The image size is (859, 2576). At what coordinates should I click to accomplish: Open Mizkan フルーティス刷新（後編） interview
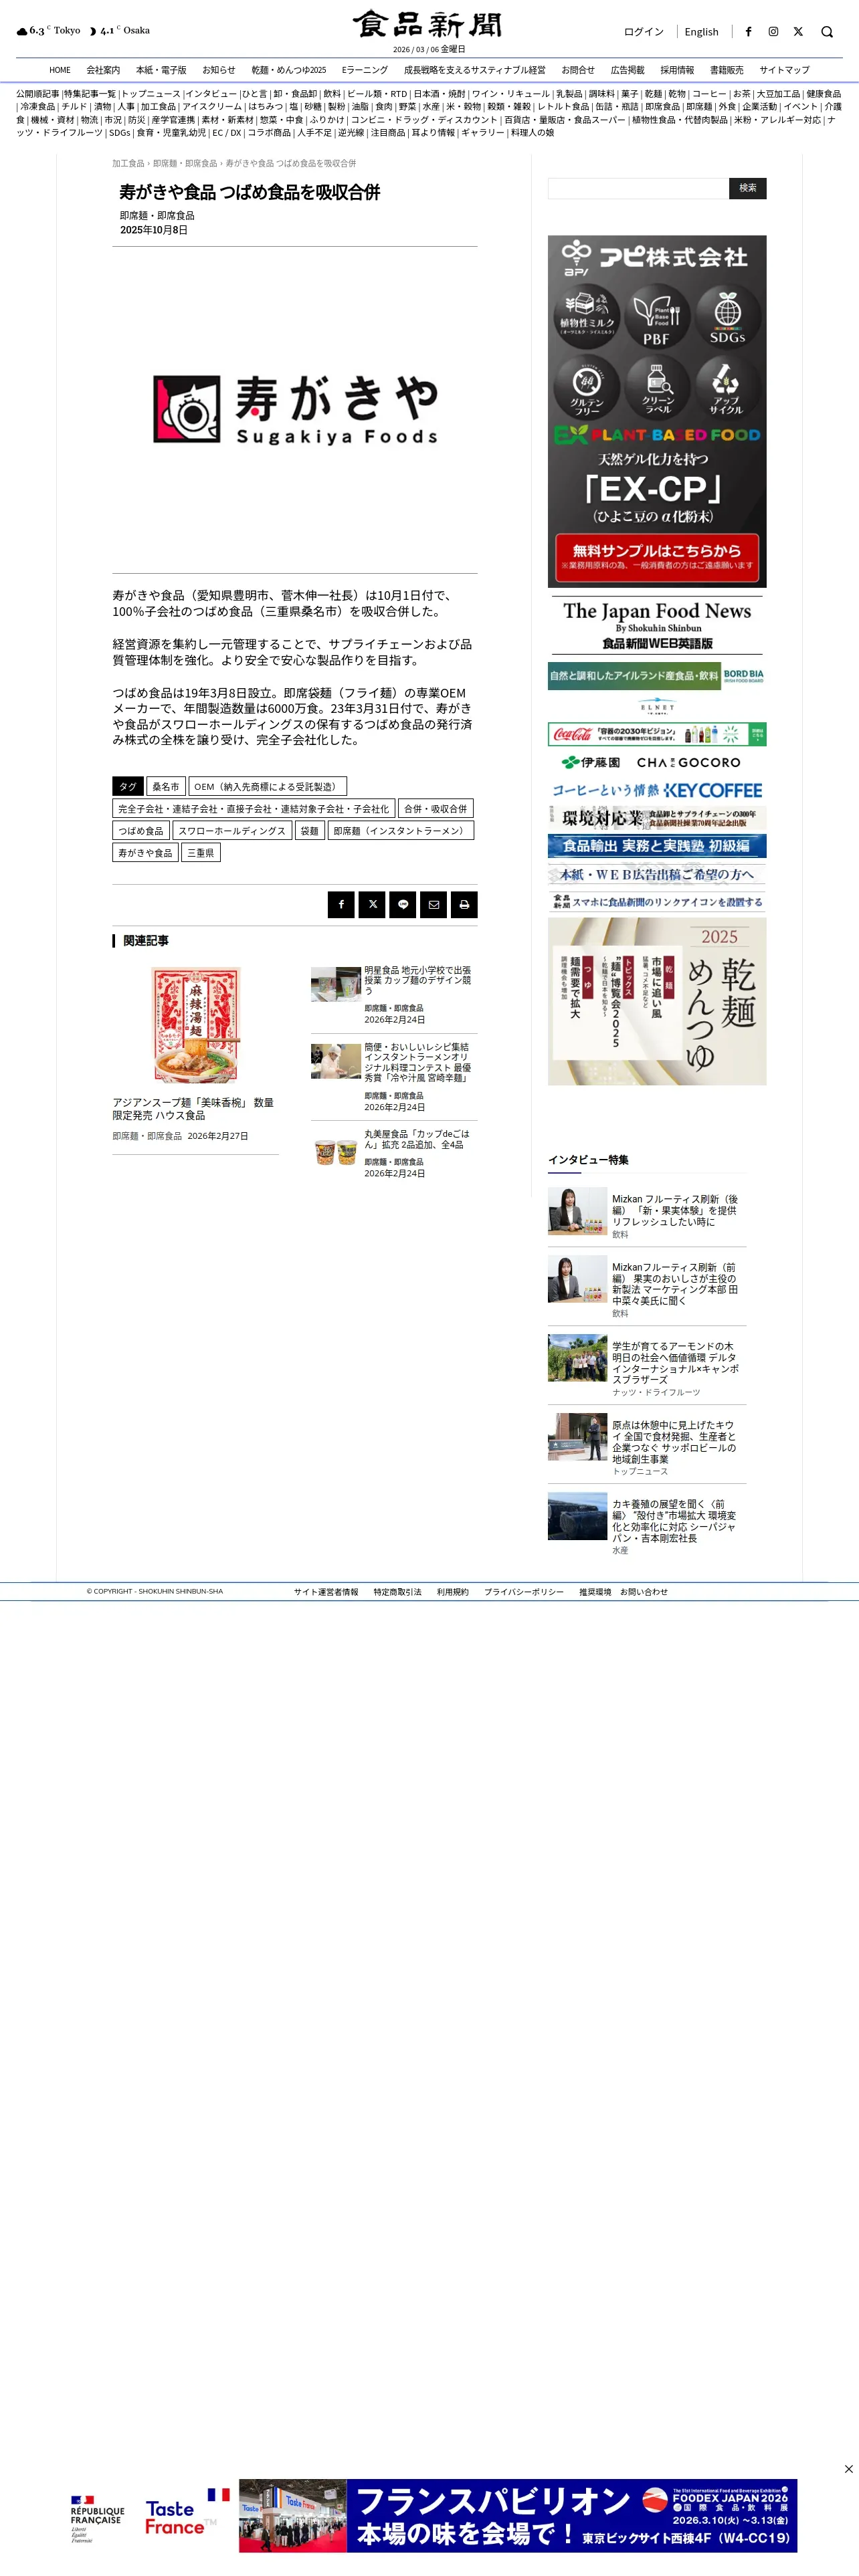click(676, 1211)
